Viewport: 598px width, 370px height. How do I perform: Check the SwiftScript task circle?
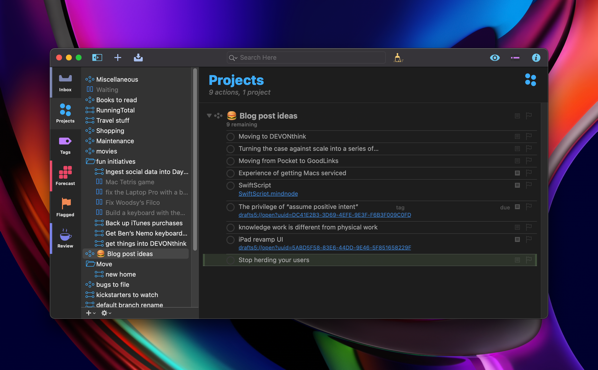point(230,185)
